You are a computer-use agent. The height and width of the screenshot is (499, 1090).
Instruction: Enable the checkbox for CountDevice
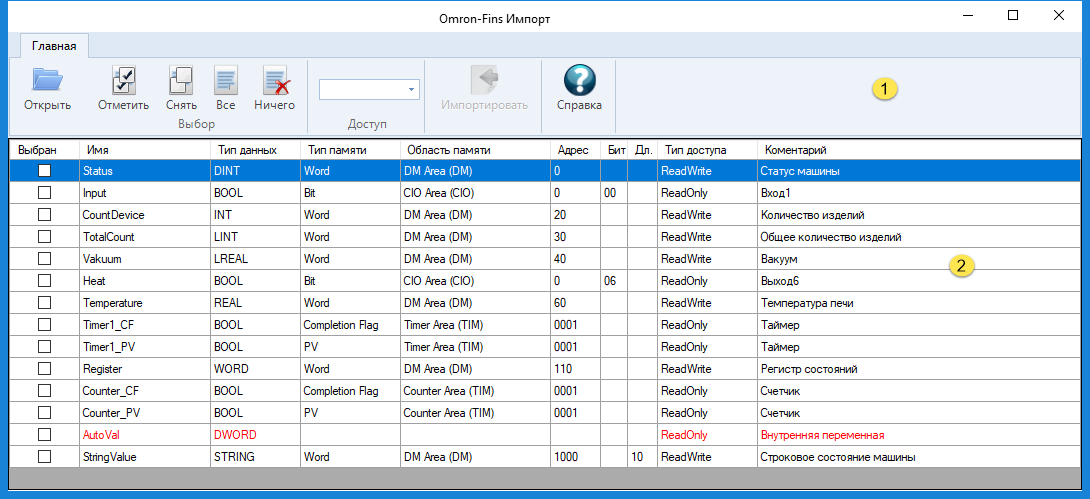44,215
